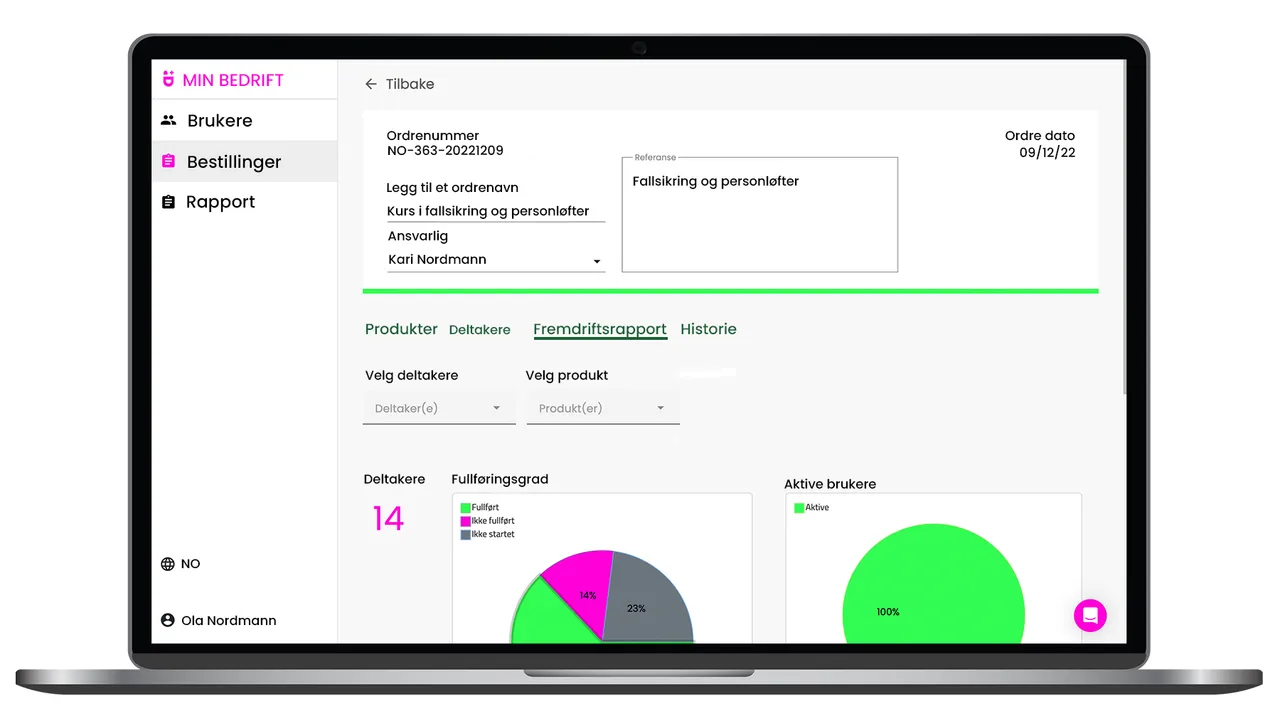The width and height of the screenshot is (1280, 711).
Task: Click the 23% gray pie slice
Action: click(x=646, y=598)
